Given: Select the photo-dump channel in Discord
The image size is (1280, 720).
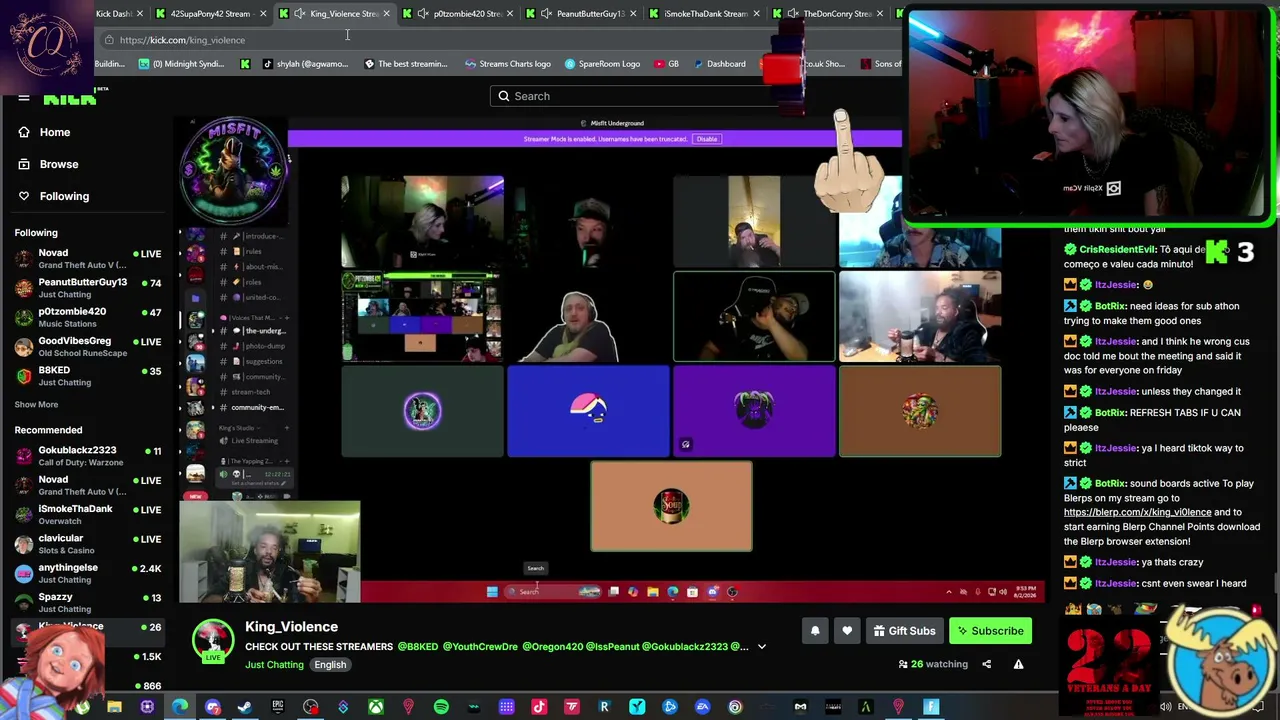Looking at the screenshot, I should click(x=264, y=346).
